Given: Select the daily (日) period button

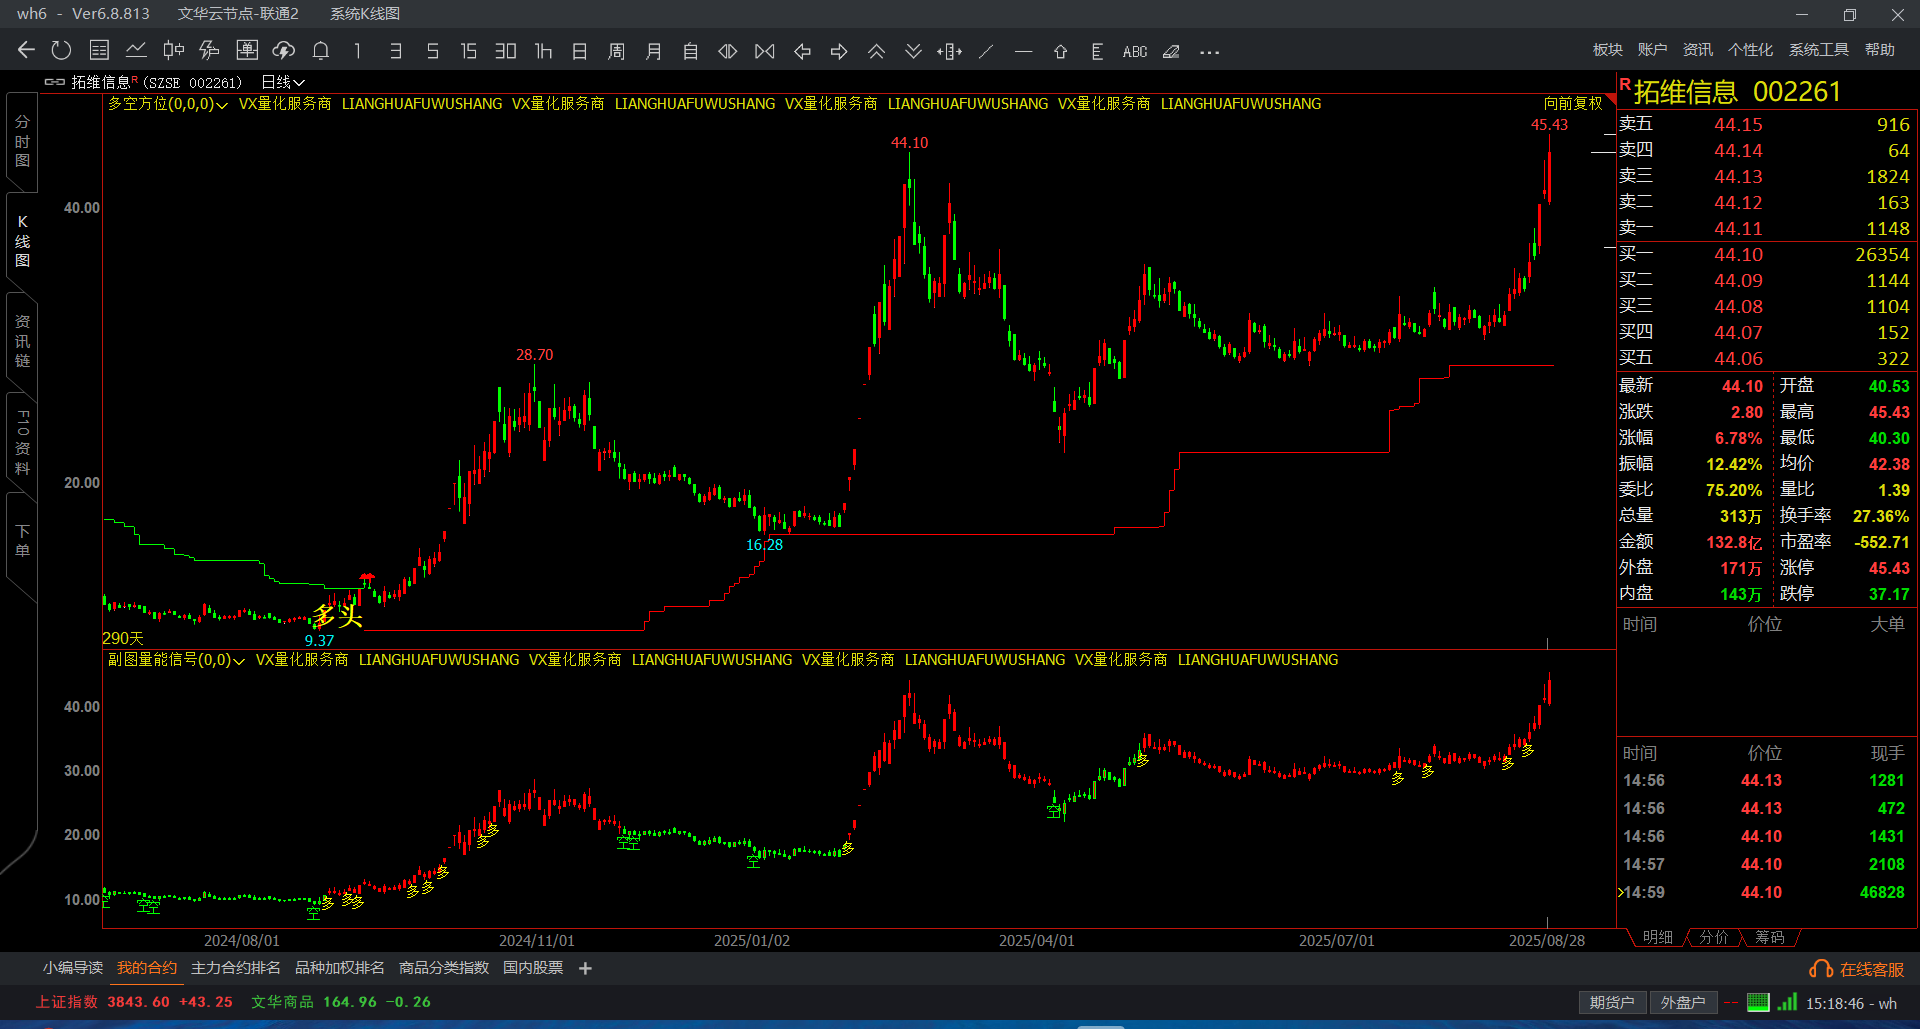Looking at the screenshot, I should pyautogui.click(x=579, y=51).
